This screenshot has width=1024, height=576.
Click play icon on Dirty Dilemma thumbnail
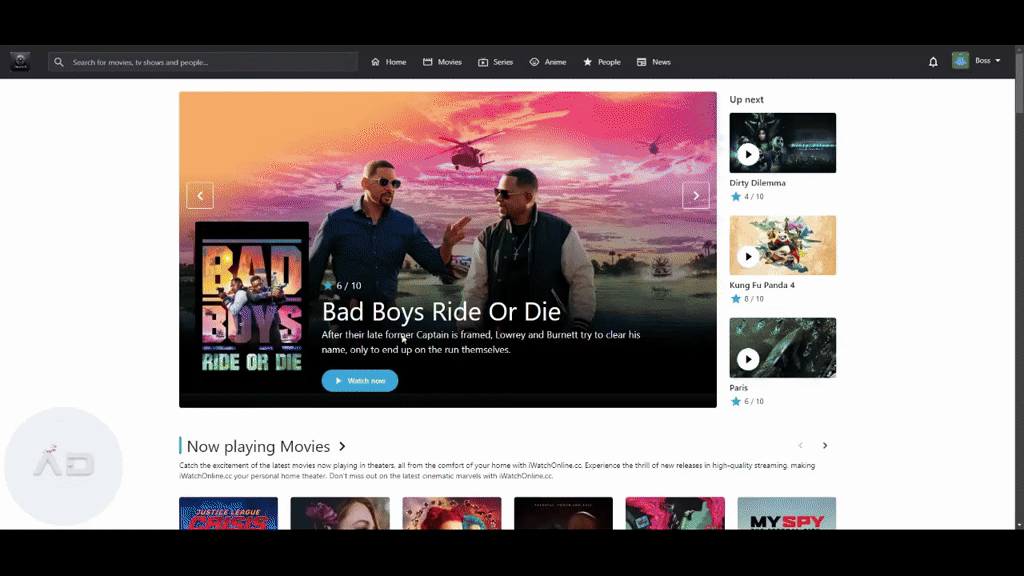tap(748, 154)
